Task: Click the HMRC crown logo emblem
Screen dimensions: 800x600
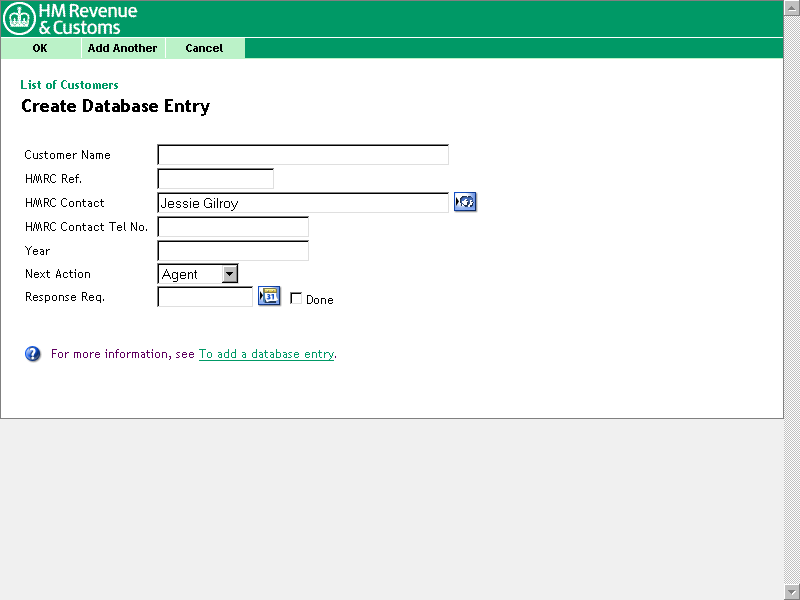Action: [x=20, y=19]
